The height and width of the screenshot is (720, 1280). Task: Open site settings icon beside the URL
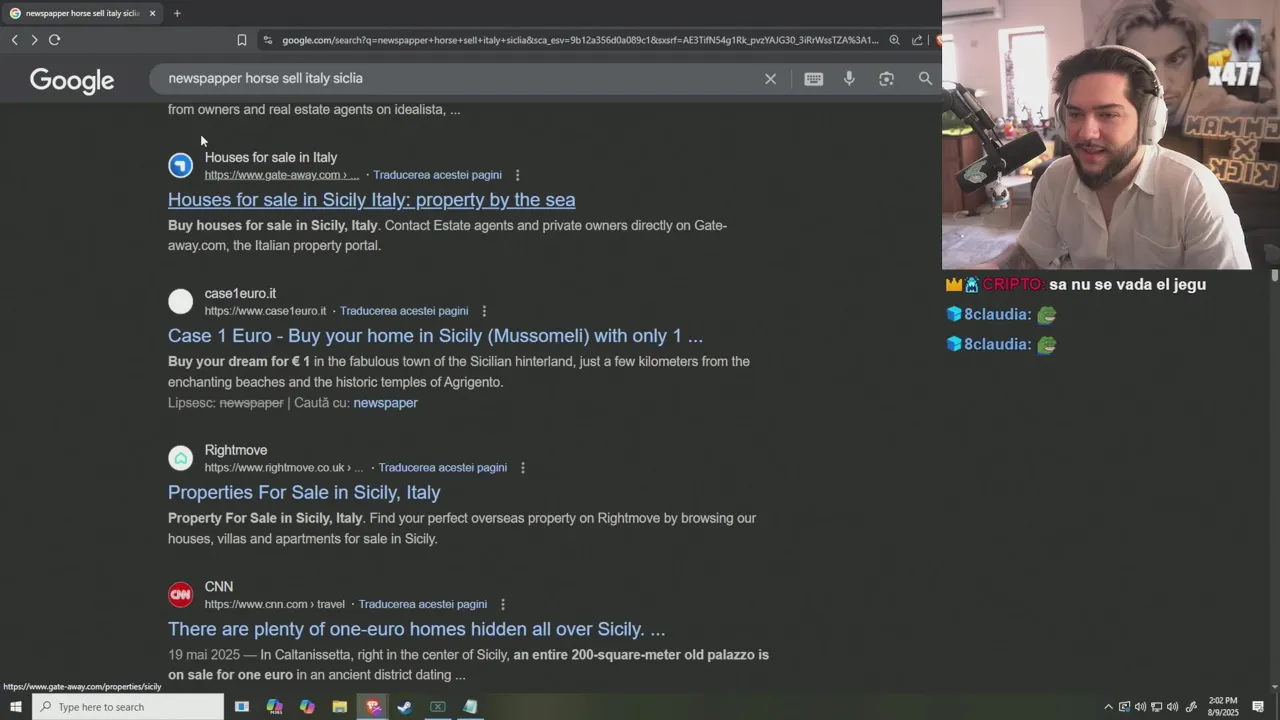tap(267, 40)
